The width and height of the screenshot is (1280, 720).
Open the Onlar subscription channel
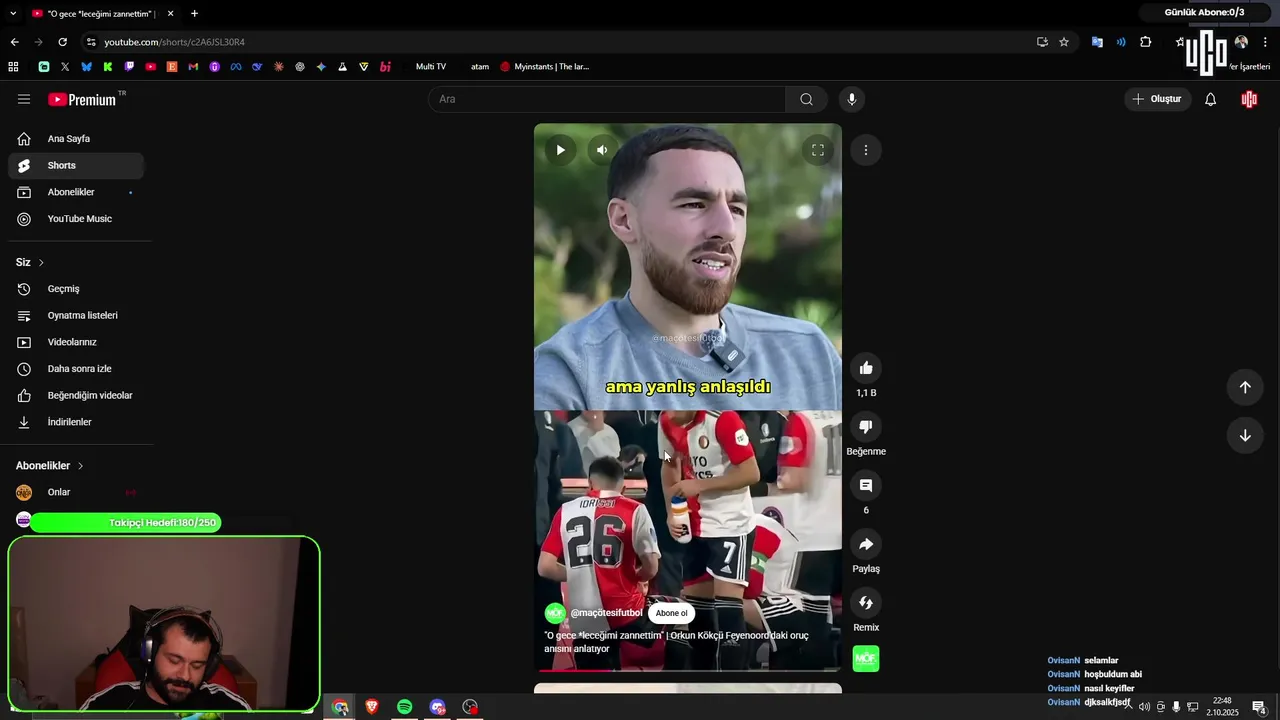(76, 492)
